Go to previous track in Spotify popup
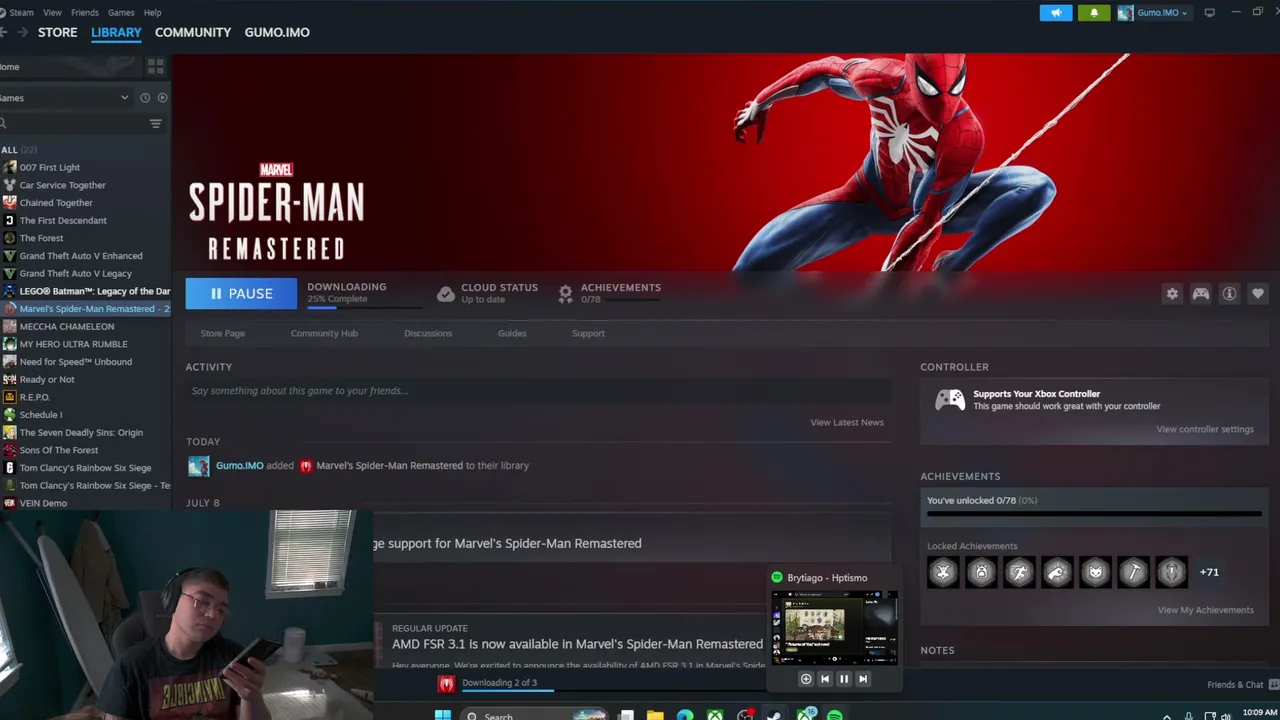This screenshot has width=1280, height=720. pos(825,679)
